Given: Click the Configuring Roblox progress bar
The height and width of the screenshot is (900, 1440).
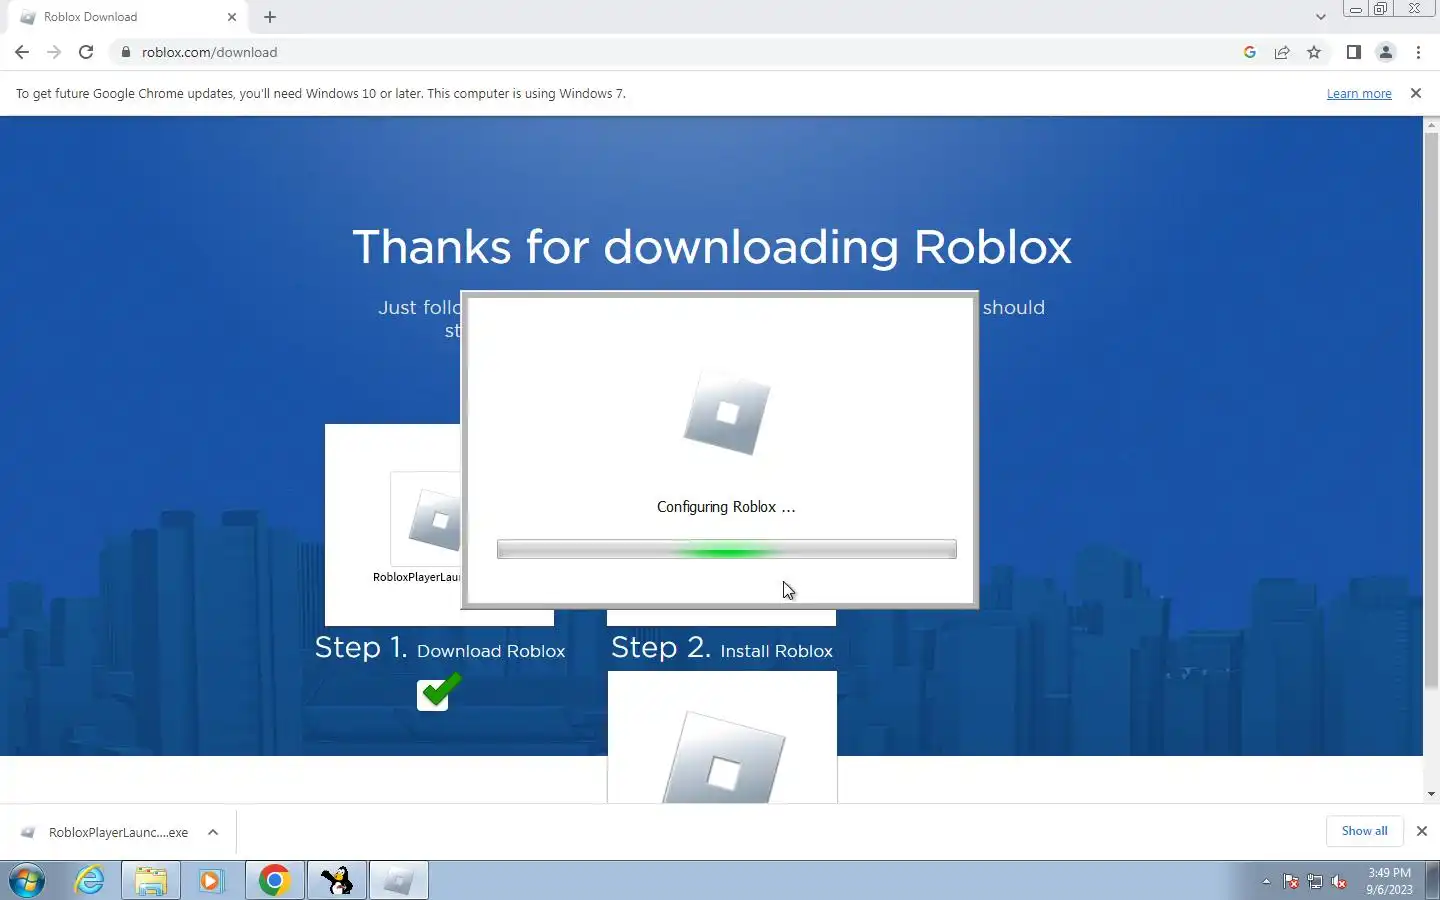Looking at the screenshot, I should [727, 549].
